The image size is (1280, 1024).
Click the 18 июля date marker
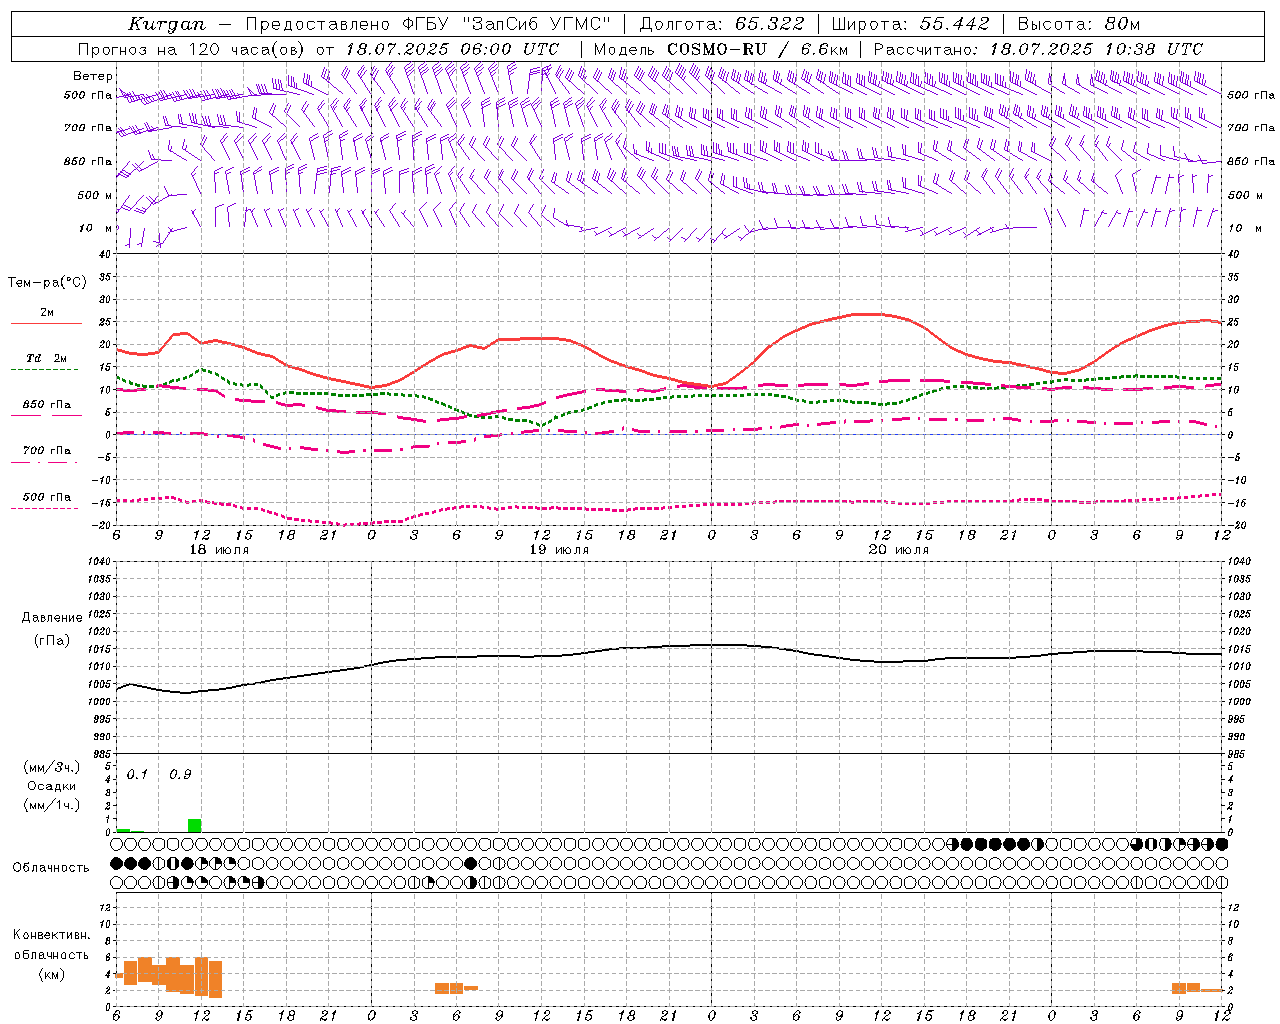(x=219, y=550)
